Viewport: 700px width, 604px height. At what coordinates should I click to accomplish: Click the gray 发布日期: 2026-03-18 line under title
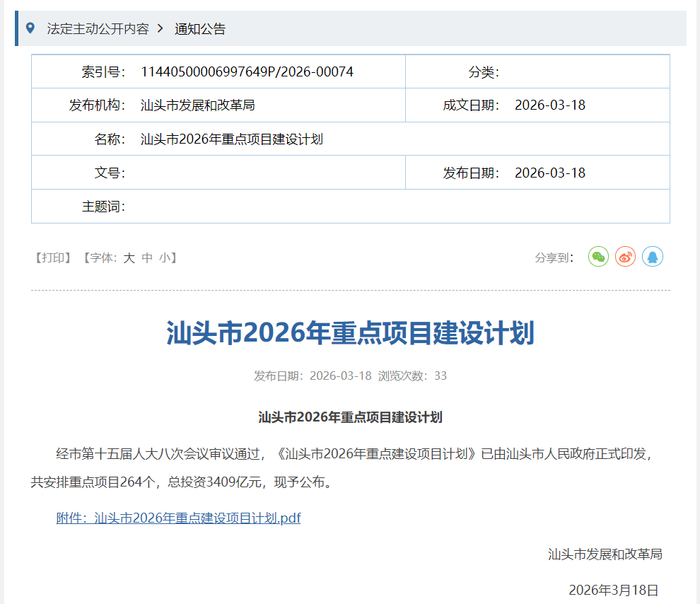coord(312,376)
